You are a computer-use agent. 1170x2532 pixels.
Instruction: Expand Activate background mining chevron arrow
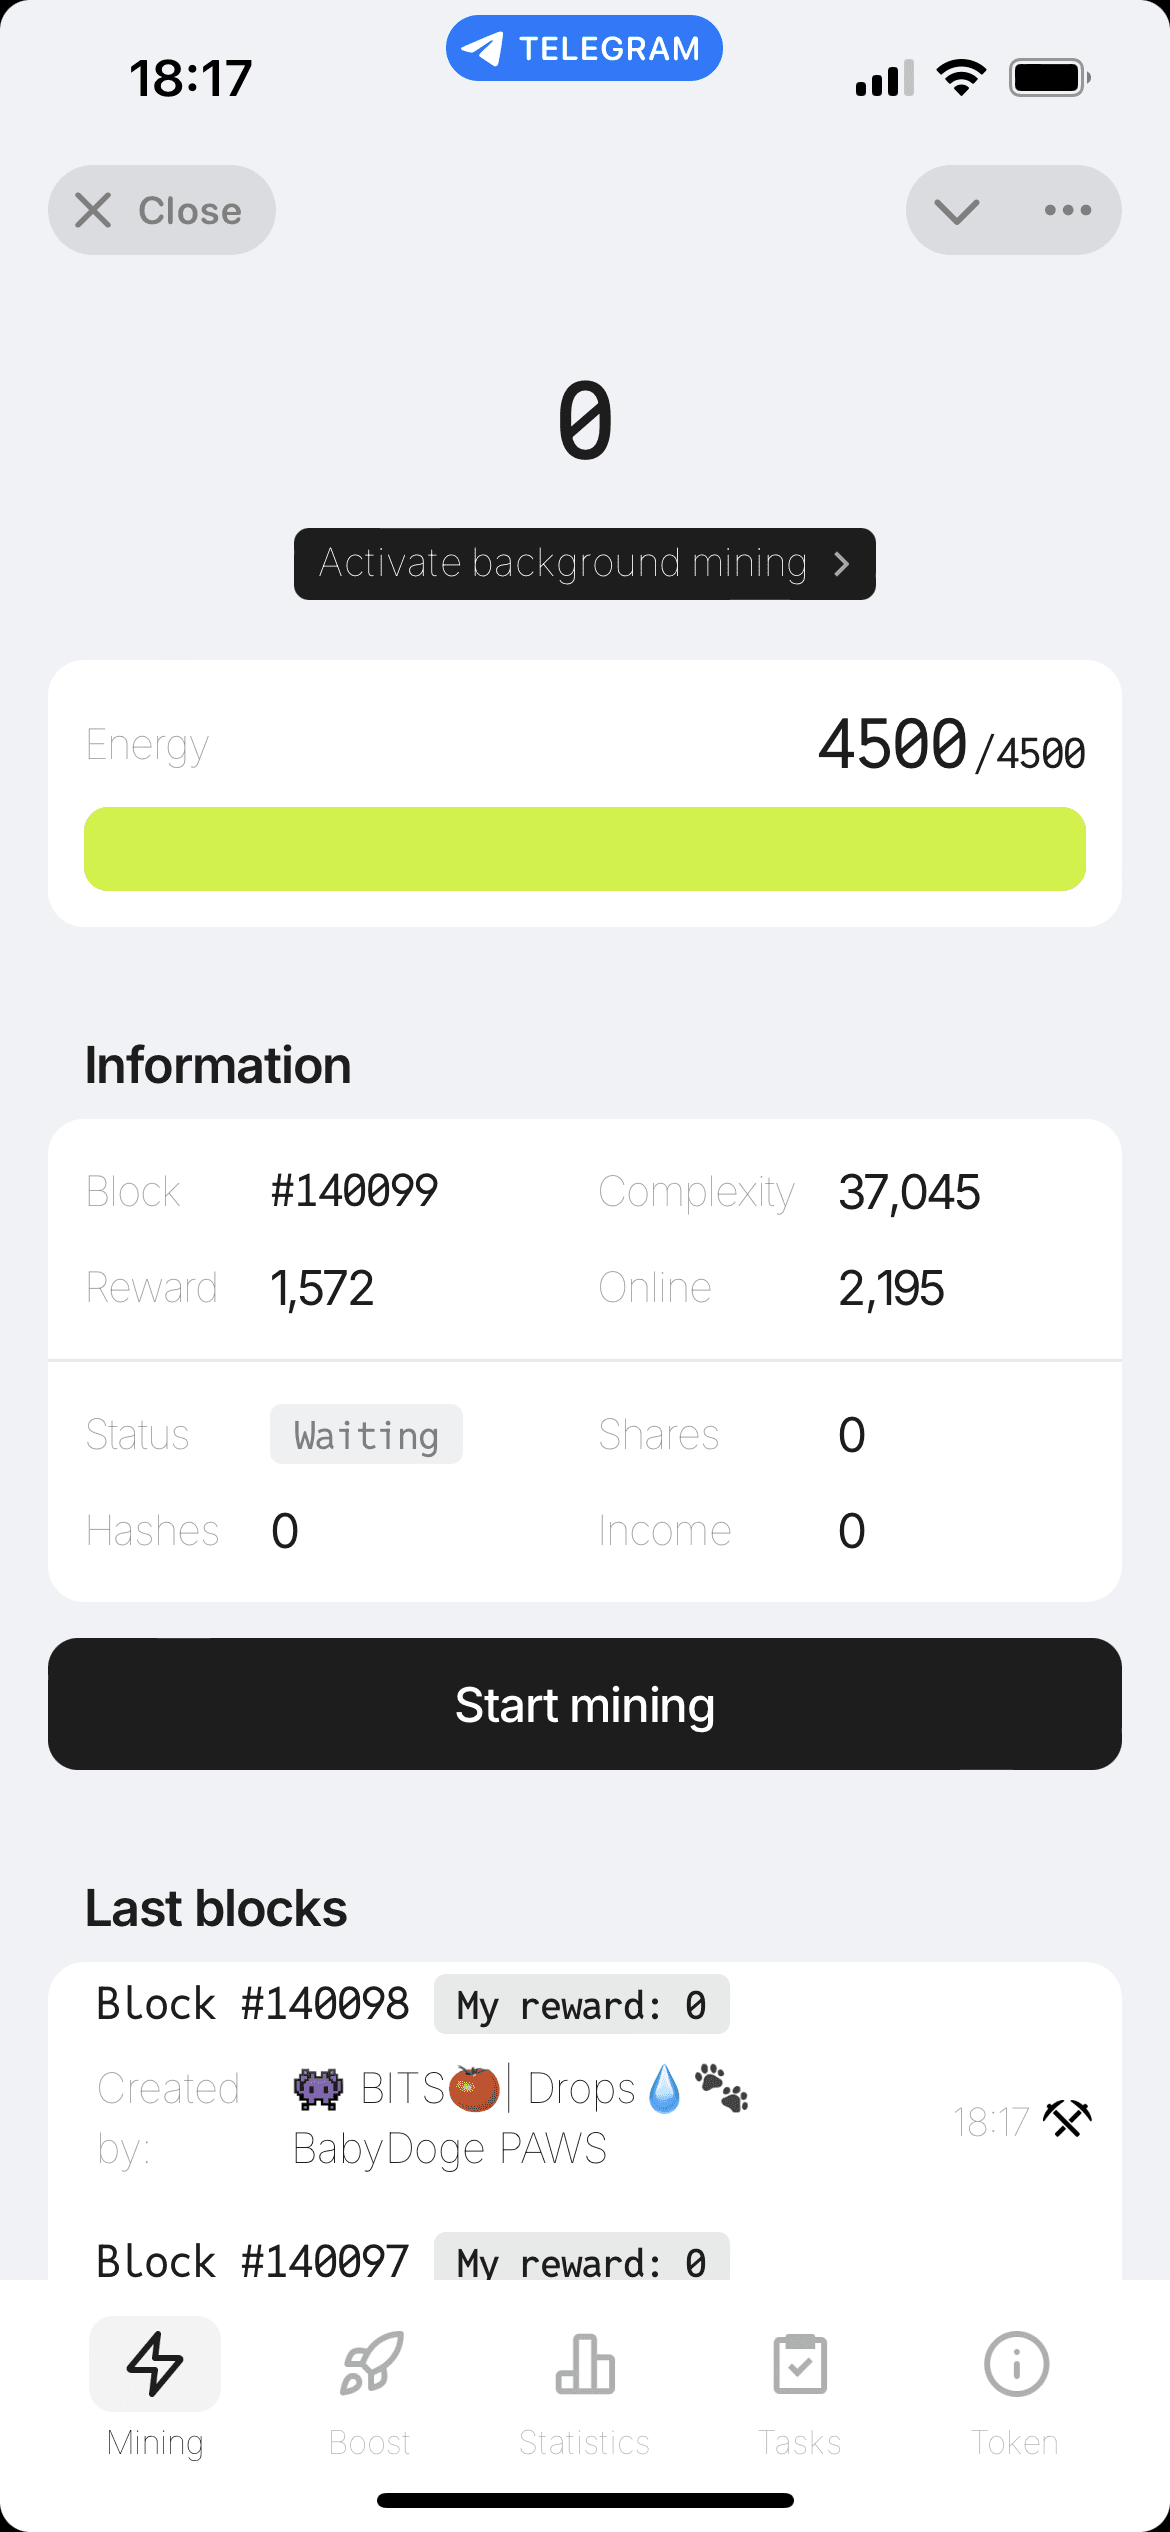pyautogui.click(x=842, y=564)
